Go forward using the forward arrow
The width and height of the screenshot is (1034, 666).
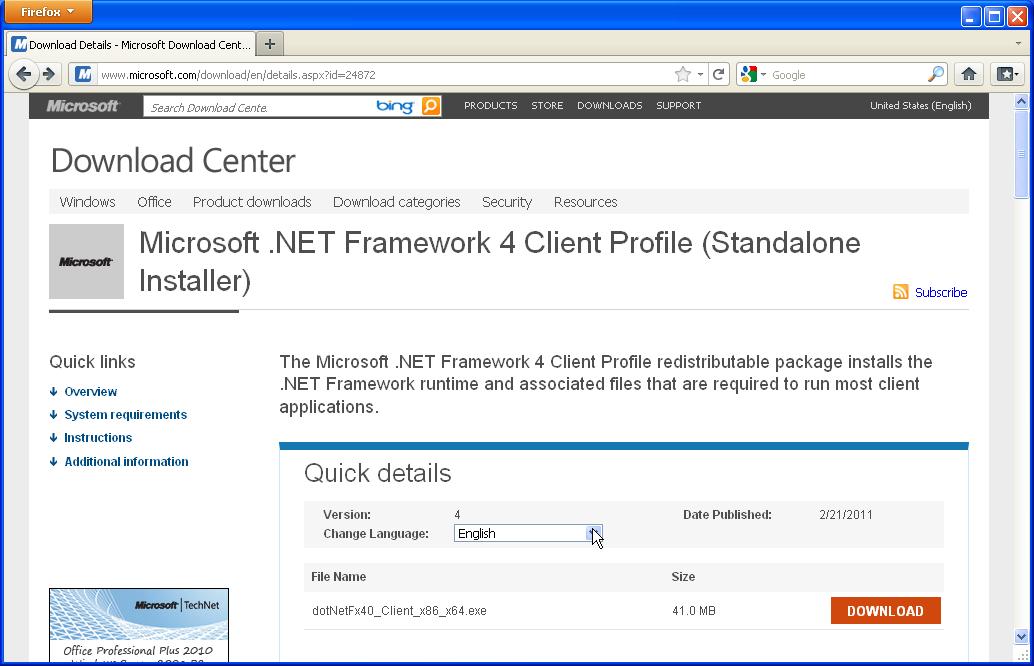50,73
